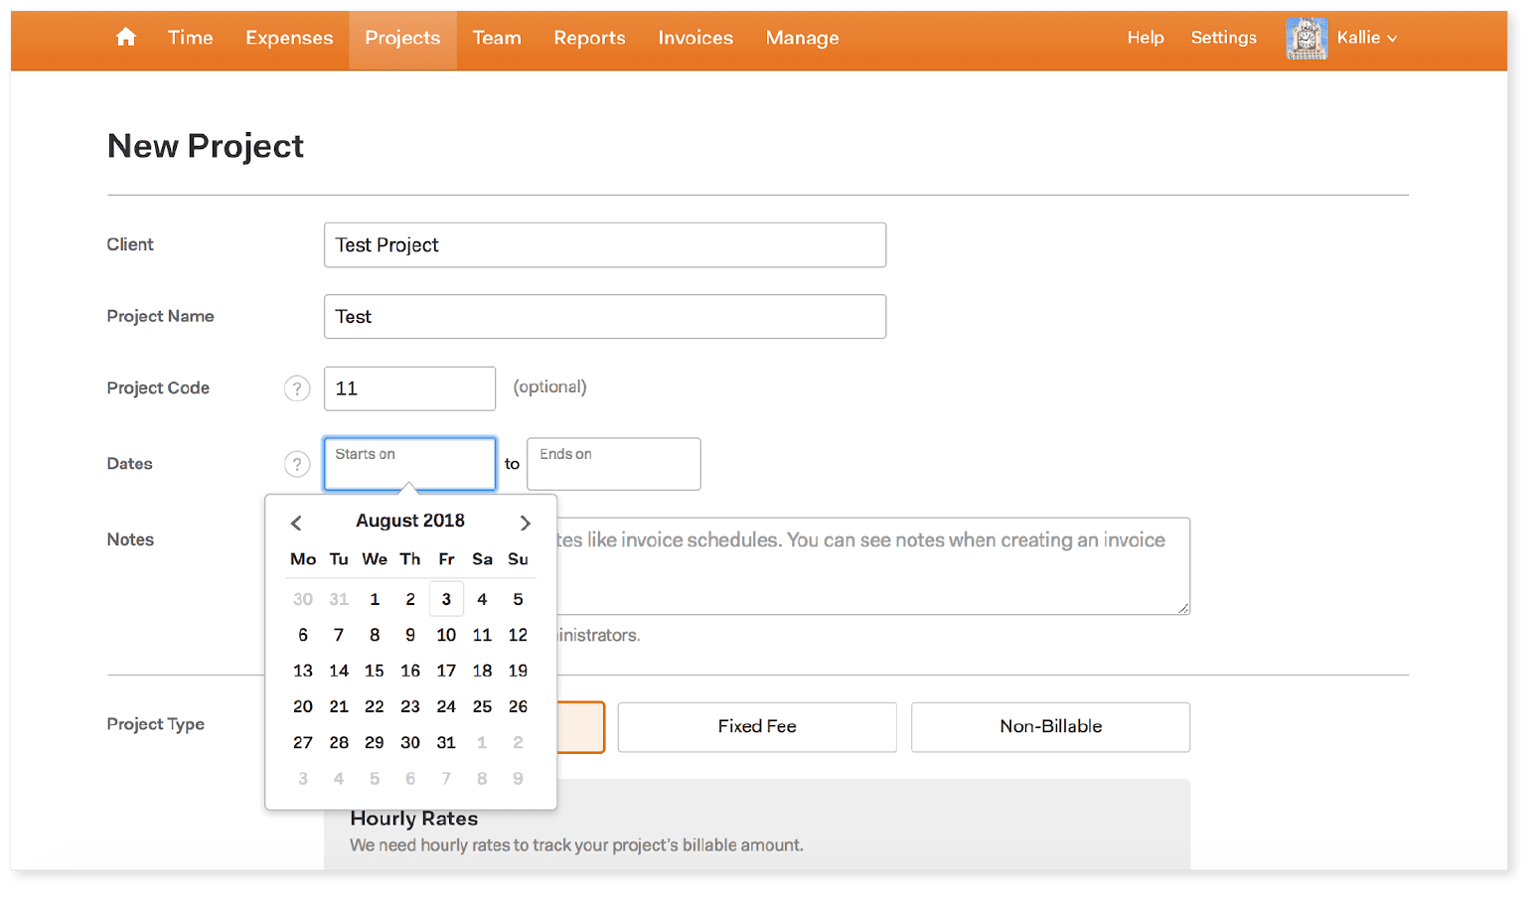
Task: Select the Non-Billable project type
Action: (1048, 727)
